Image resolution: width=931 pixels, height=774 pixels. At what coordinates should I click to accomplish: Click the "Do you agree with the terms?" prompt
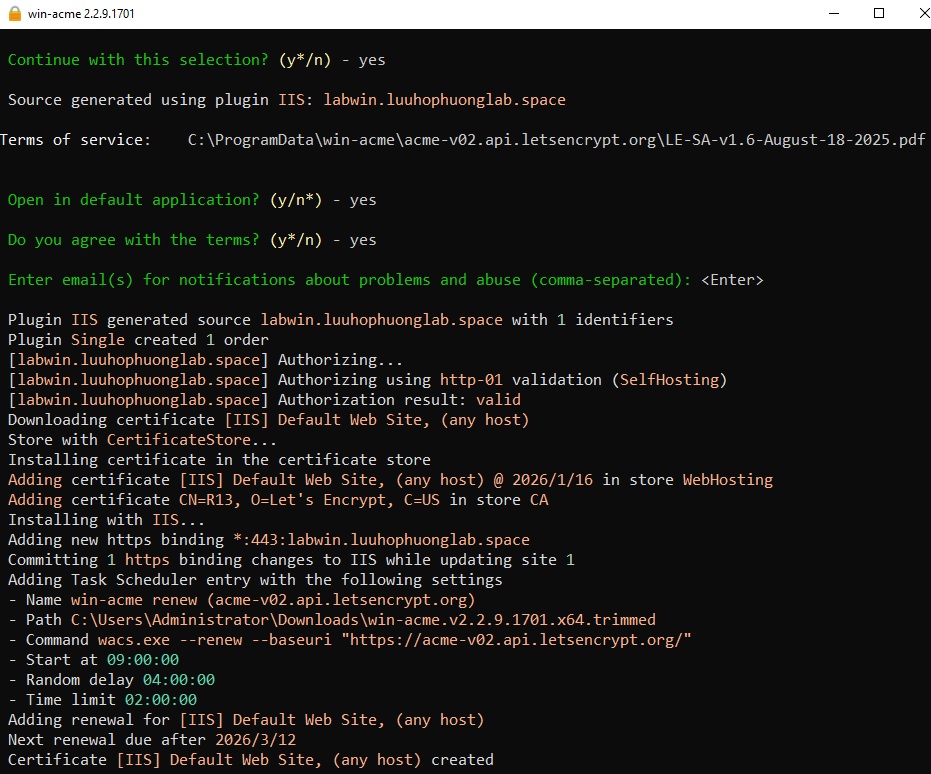pos(134,240)
